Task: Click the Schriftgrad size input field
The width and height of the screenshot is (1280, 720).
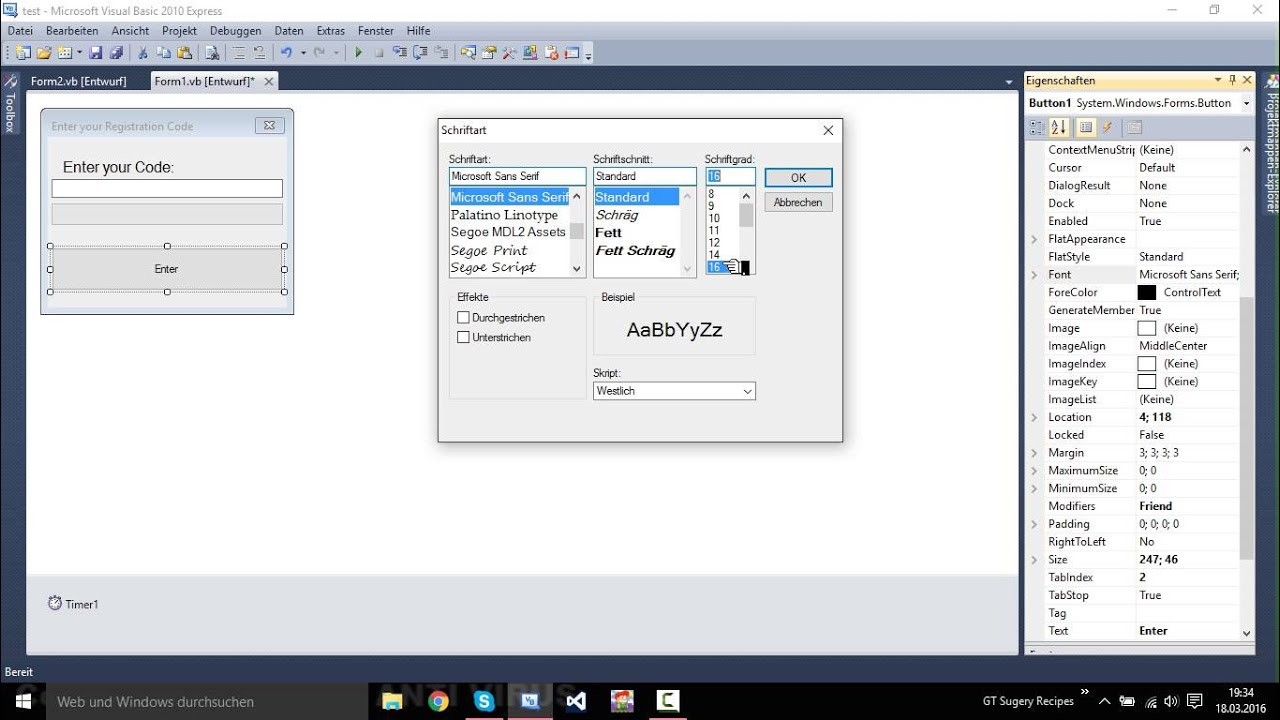Action: (x=730, y=176)
